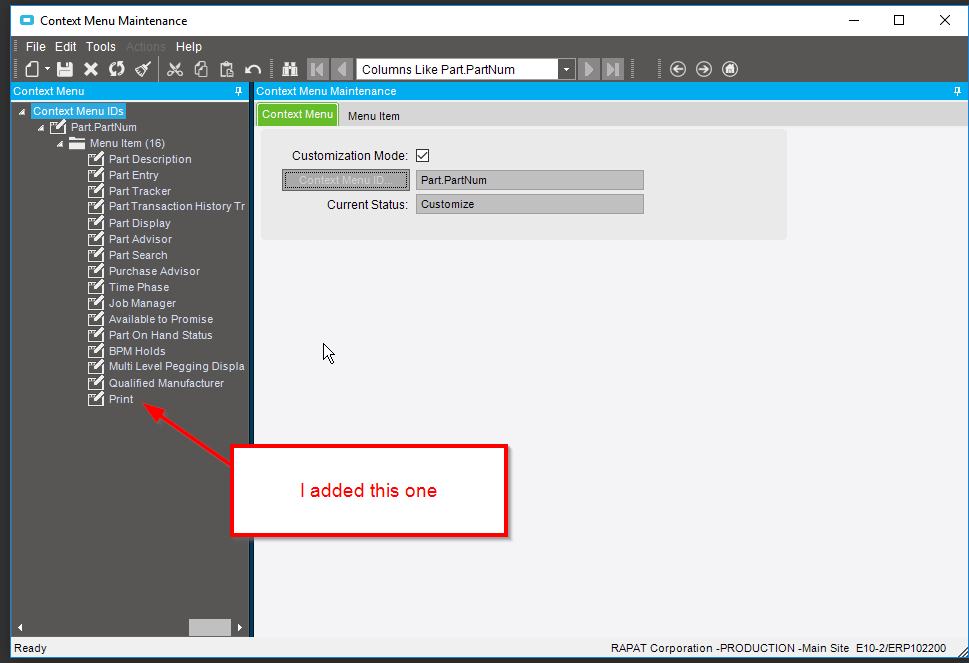Select Part Description tree item
The height and width of the screenshot is (663, 969).
point(150,159)
